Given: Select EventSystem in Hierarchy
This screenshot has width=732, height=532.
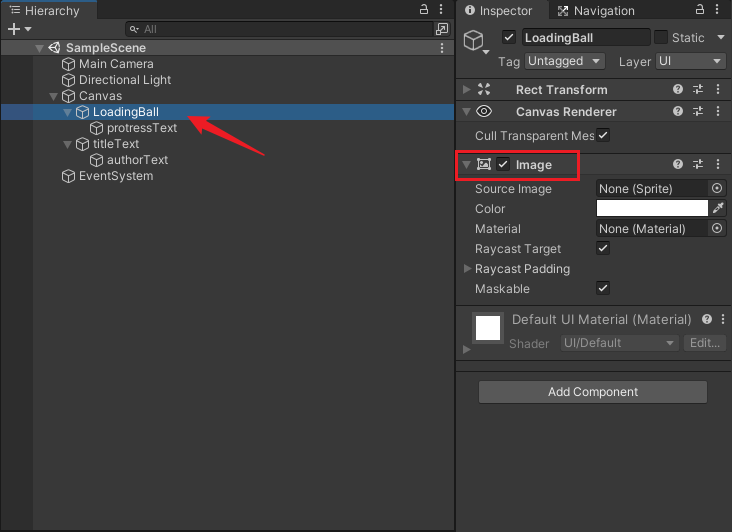Looking at the screenshot, I should [116, 176].
